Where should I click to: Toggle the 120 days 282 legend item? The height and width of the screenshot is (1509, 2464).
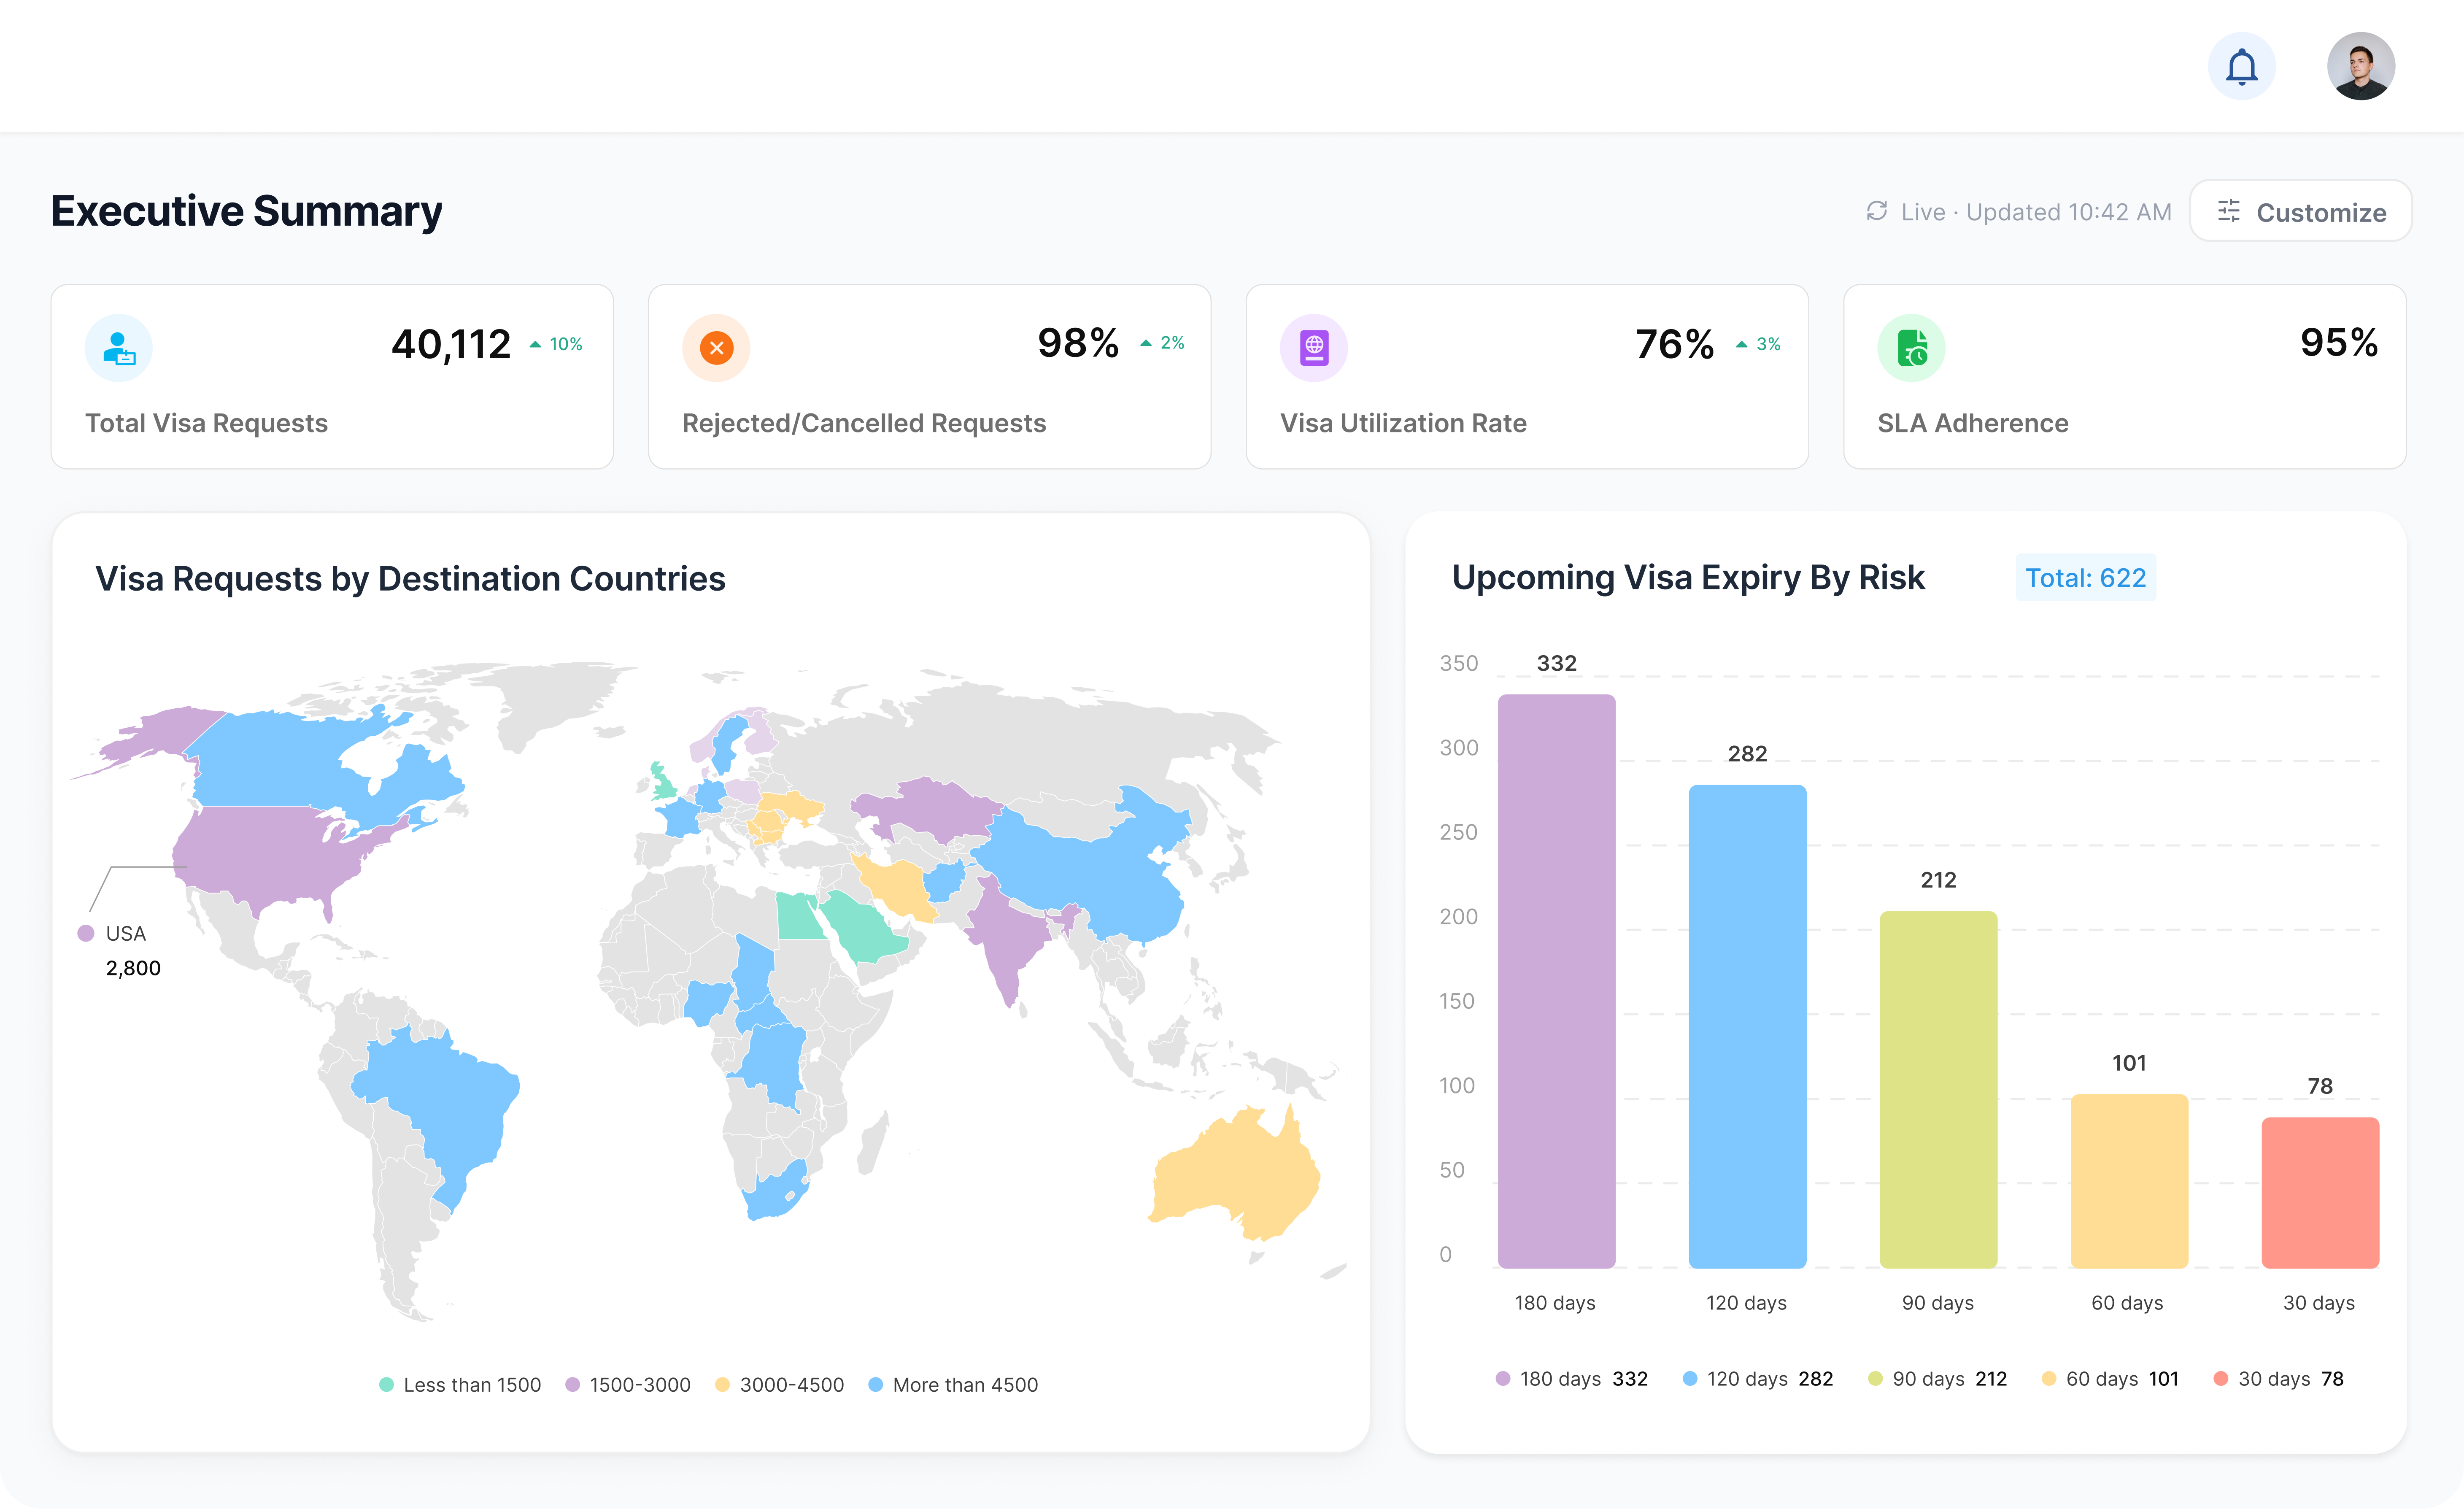pyautogui.click(x=1758, y=1379)
